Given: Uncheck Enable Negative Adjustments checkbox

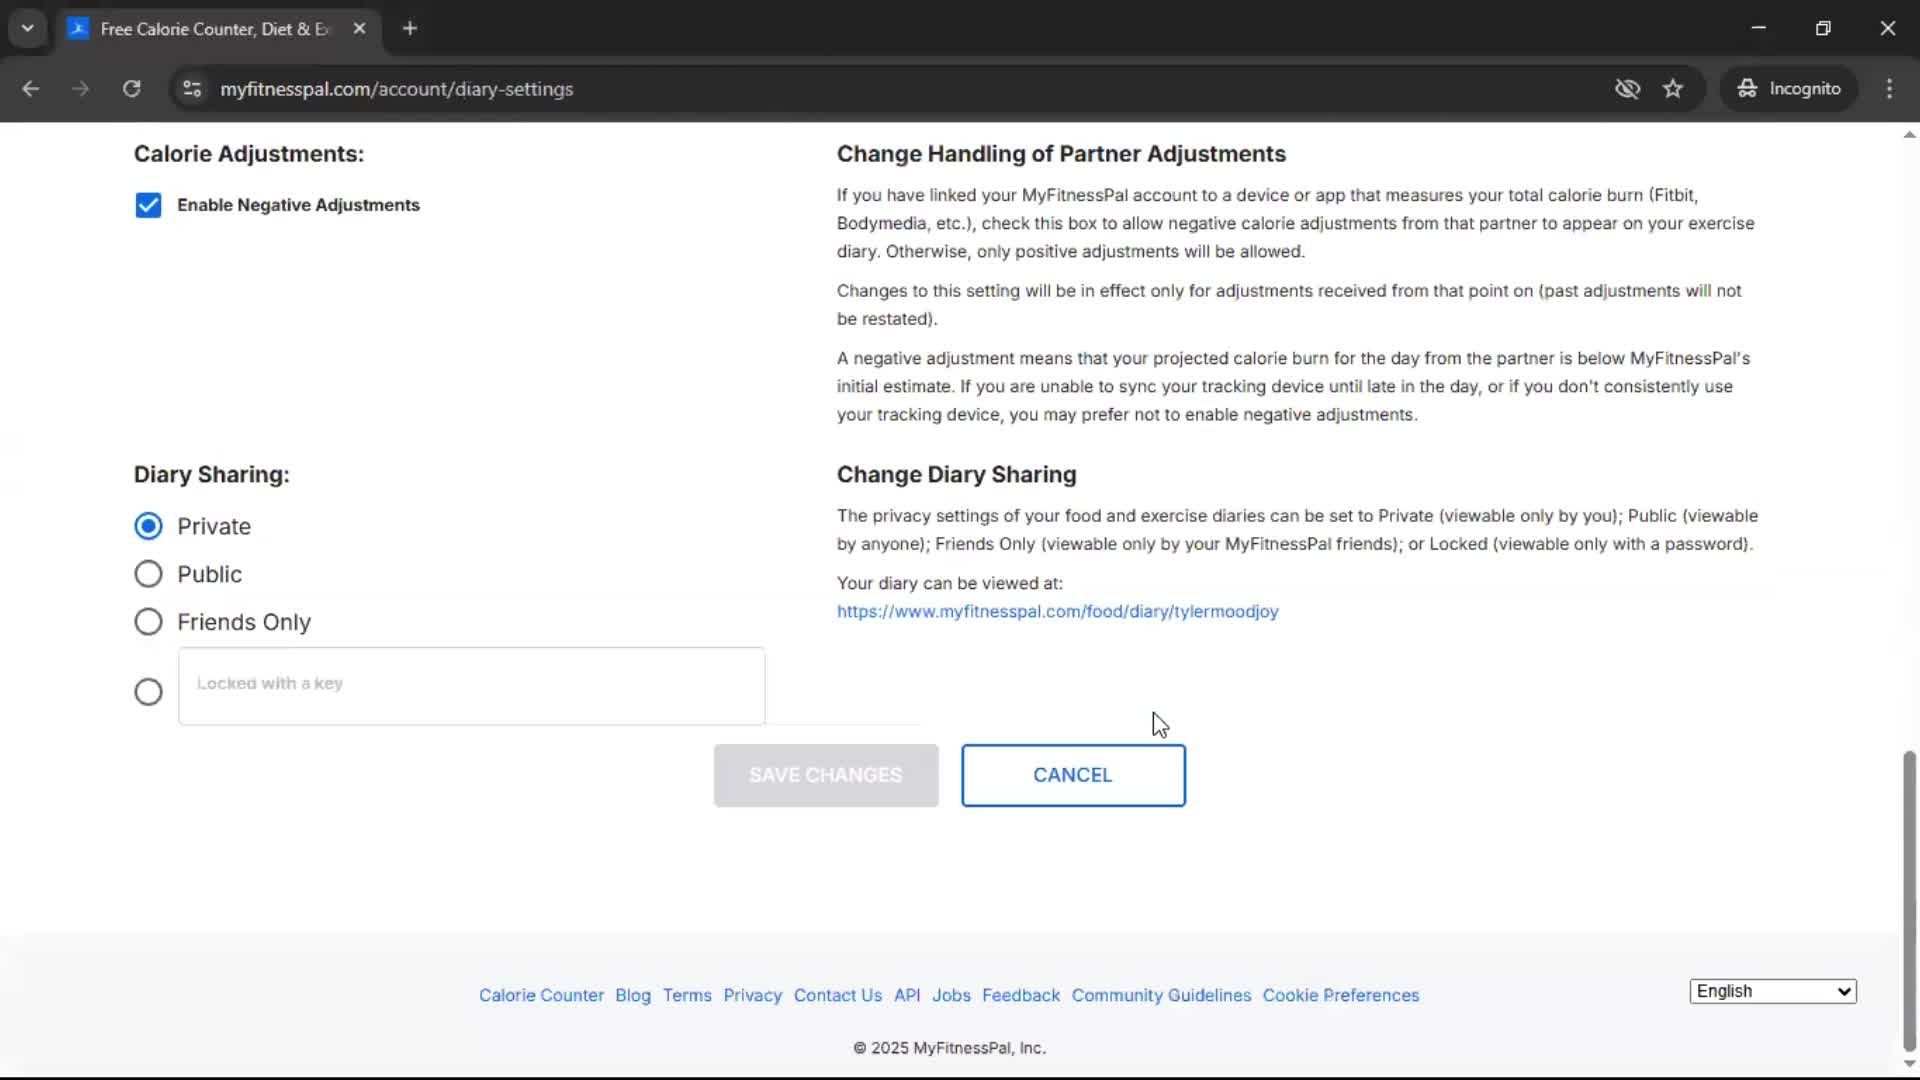Looking at the screenshot, I should point(148,205).
